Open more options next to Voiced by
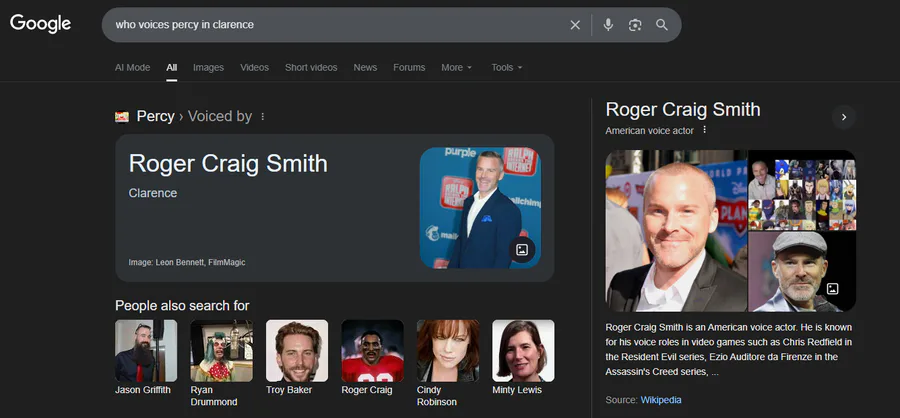 click(x=263, y=117)
